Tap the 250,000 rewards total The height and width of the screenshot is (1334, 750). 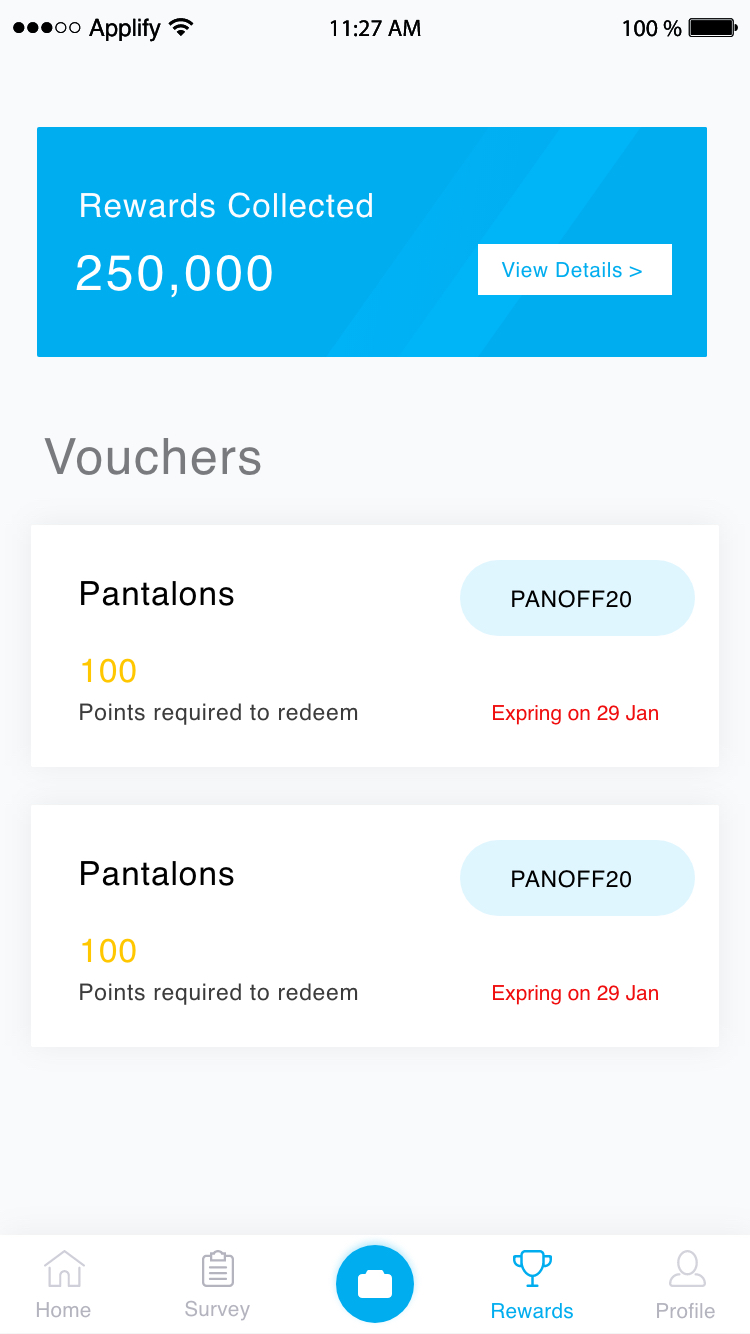(x=175, y=274)
